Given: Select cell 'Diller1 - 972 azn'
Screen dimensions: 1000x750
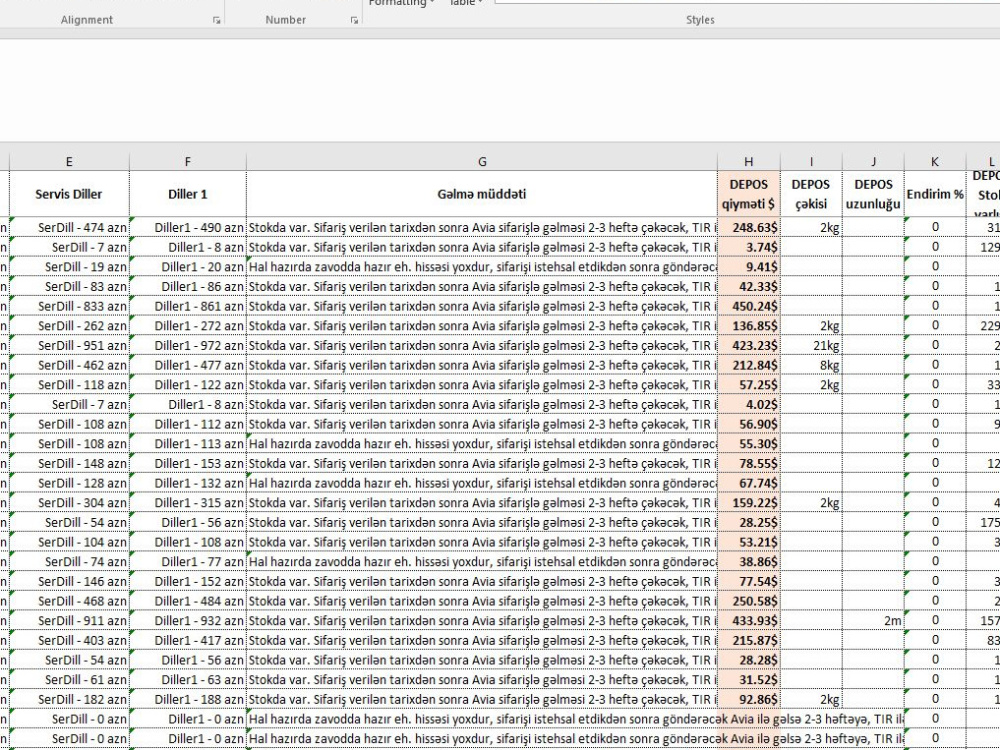Looking at the screenshot, I should (188, 345).
